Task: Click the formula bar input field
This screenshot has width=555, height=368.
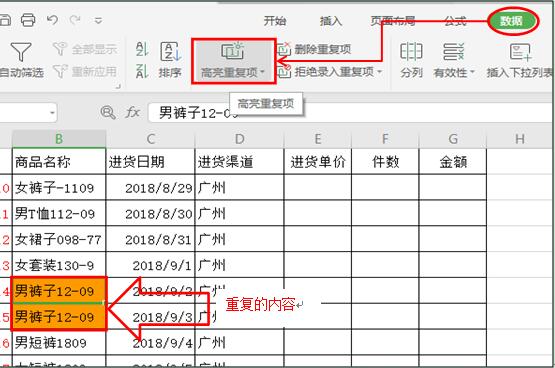Action: pos(350,113)
